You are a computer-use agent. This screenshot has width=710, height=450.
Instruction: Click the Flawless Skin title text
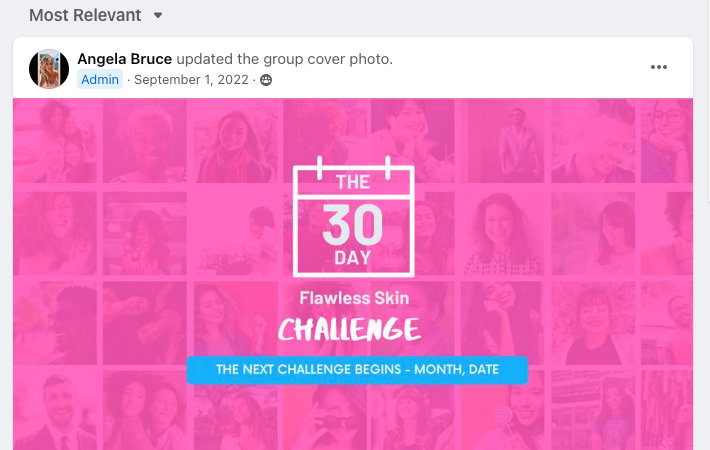(354, 297)
